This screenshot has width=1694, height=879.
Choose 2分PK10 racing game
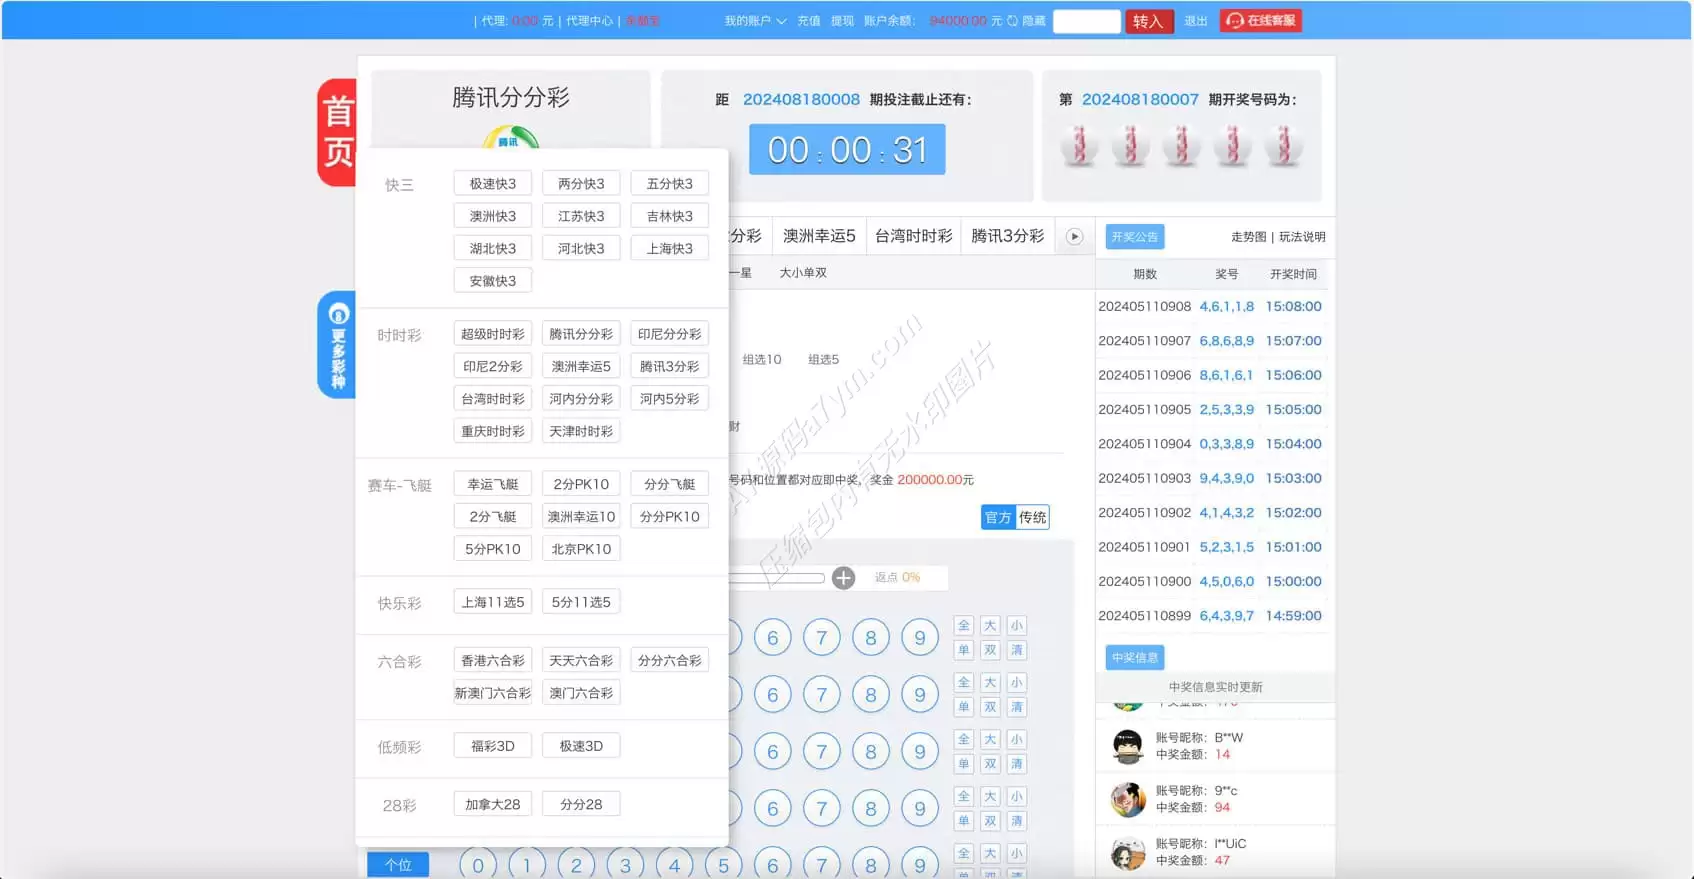pos(581,484)
